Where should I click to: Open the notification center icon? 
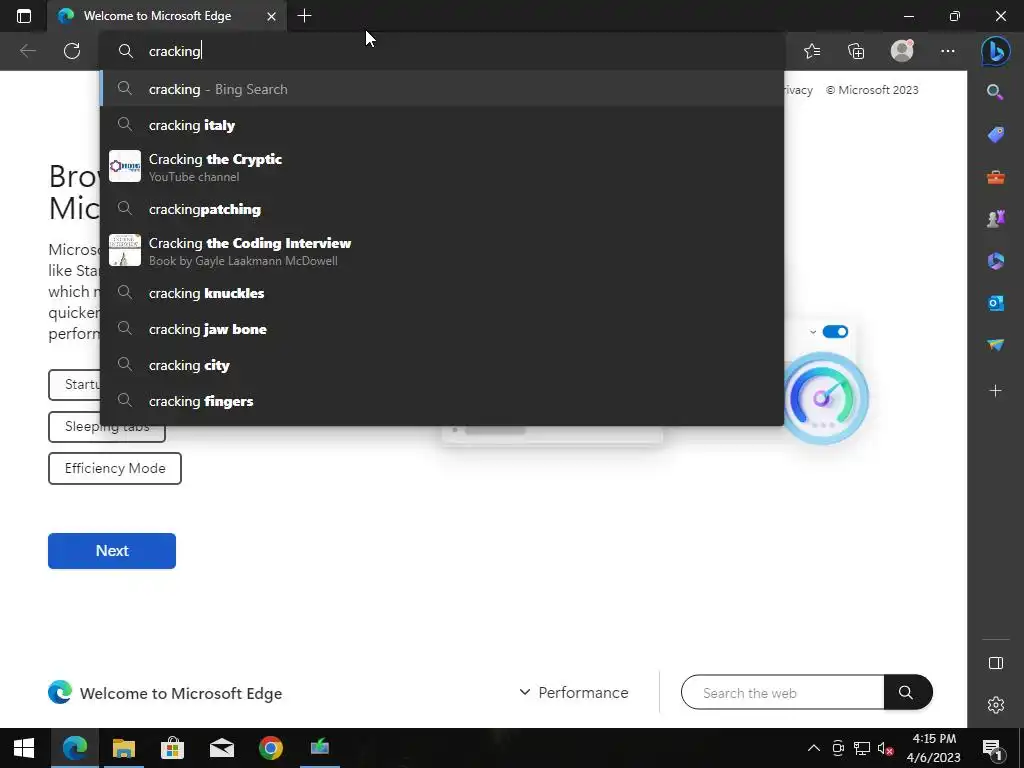point(992,748)
